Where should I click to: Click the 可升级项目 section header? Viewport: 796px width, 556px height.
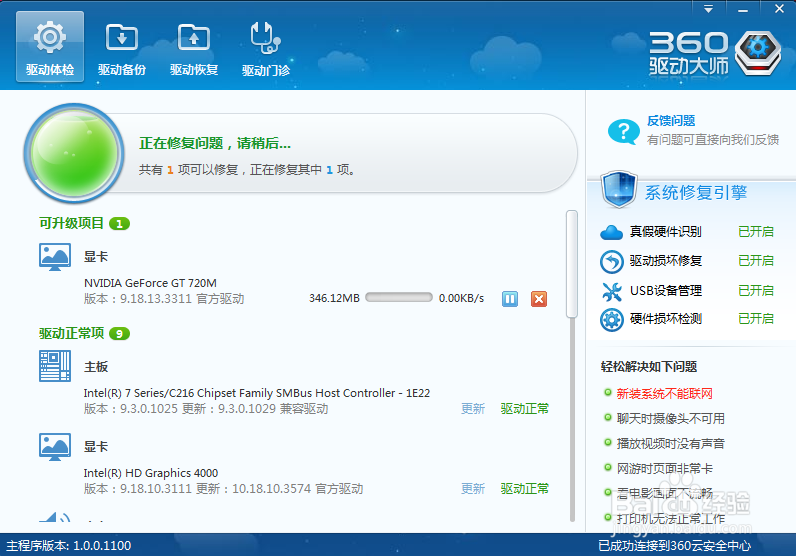(x=72, y=223)
